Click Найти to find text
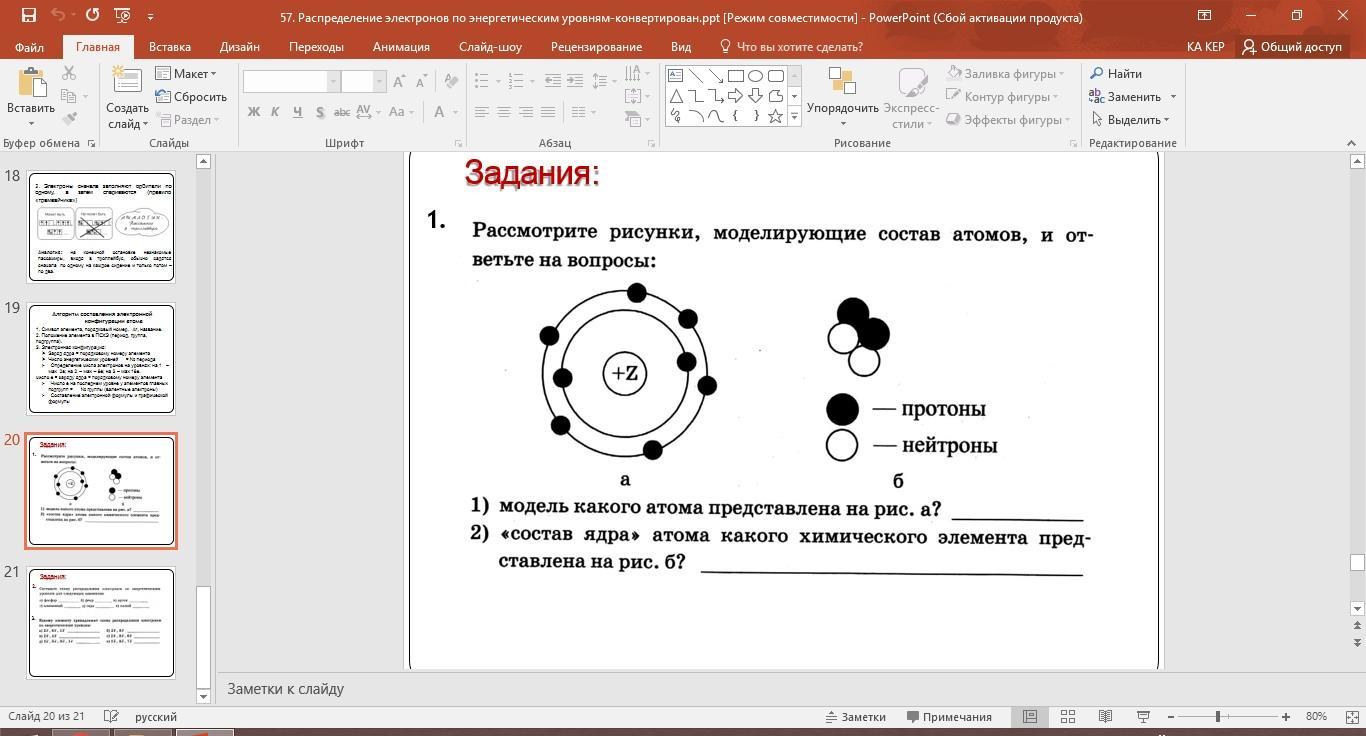Viewport: 1366px width, 736px height. point(1115,73)
